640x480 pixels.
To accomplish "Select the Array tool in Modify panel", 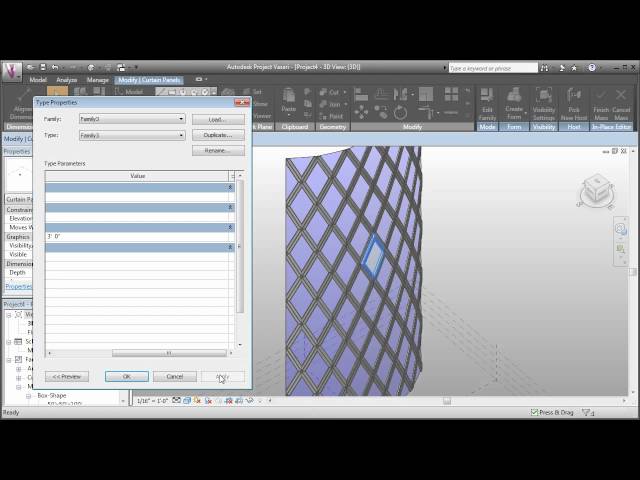I will [x=451, y=94].
